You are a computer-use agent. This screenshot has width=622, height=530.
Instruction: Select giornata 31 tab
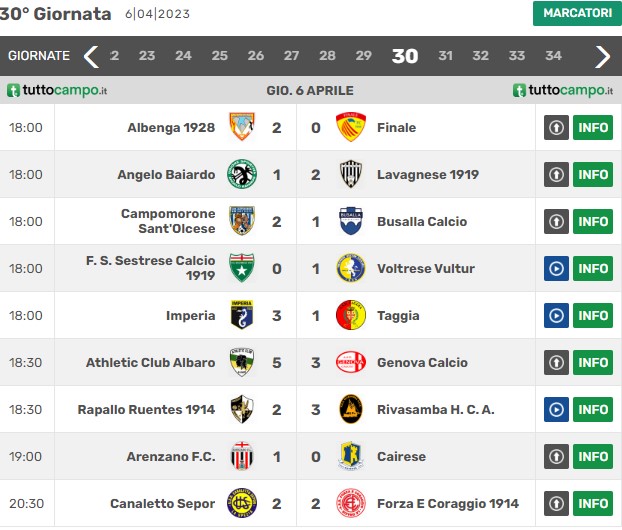coord(445,56)
